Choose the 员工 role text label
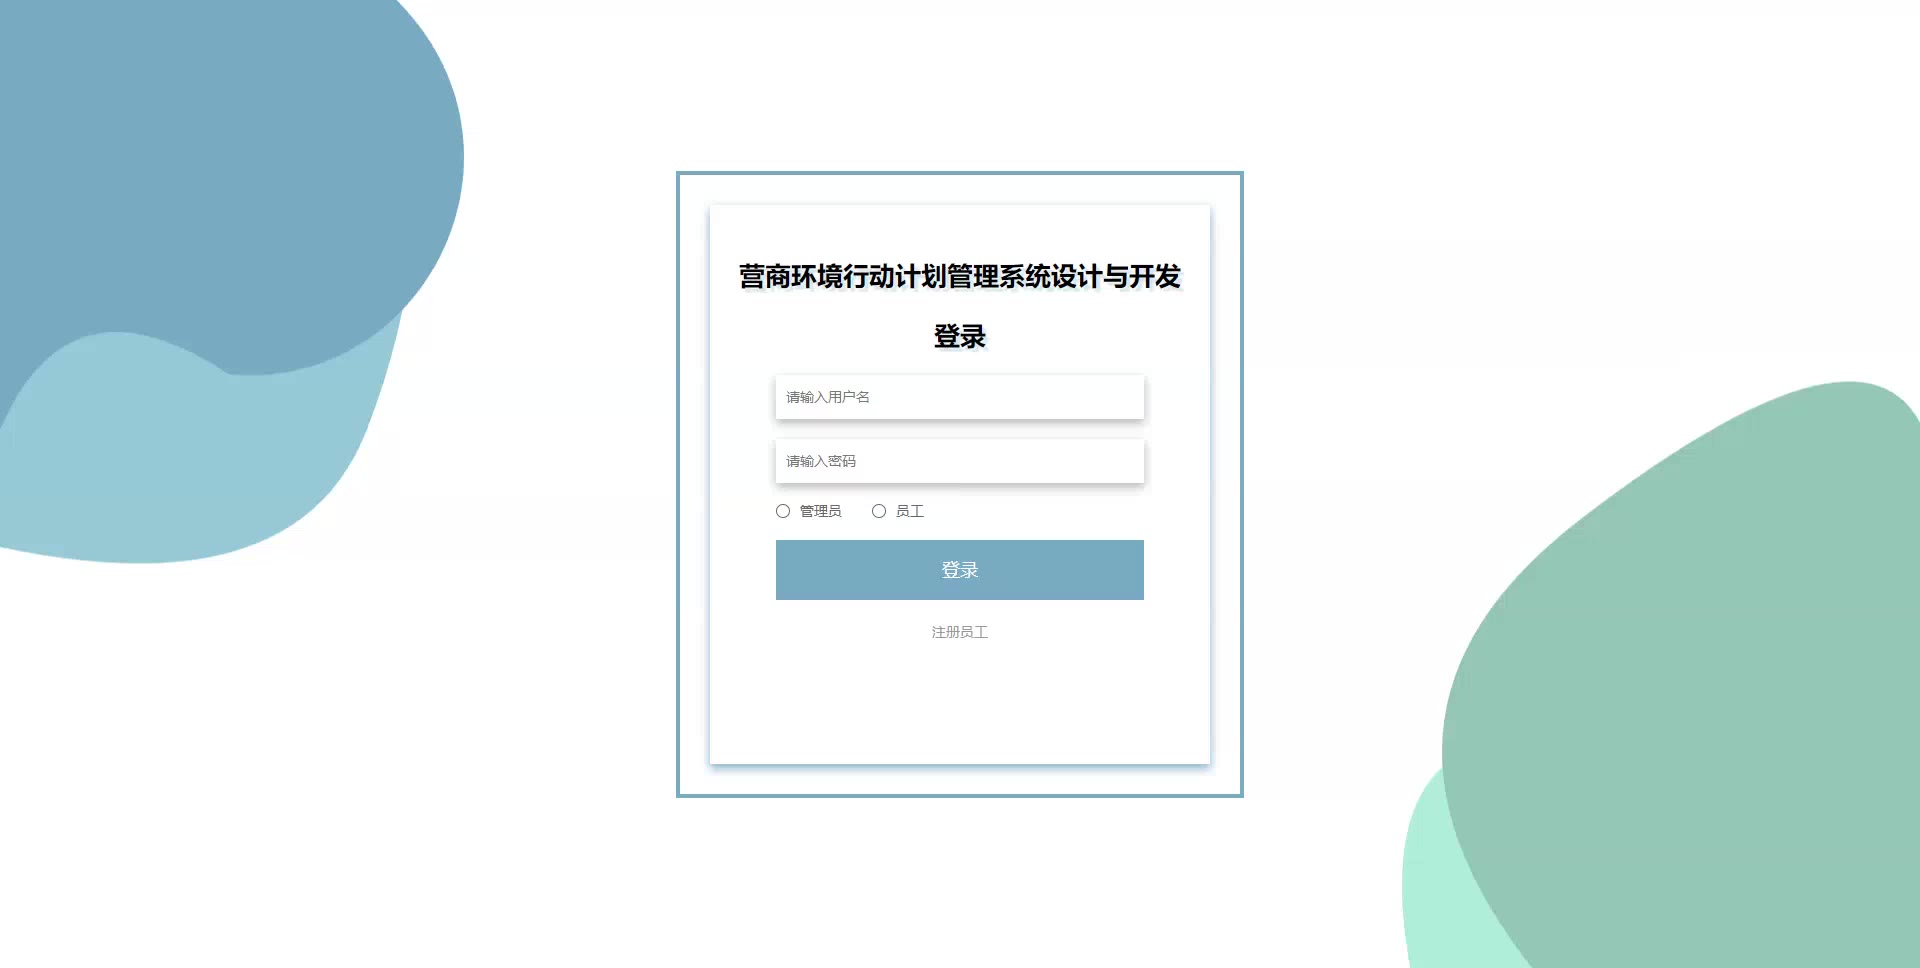 [909, 511]
